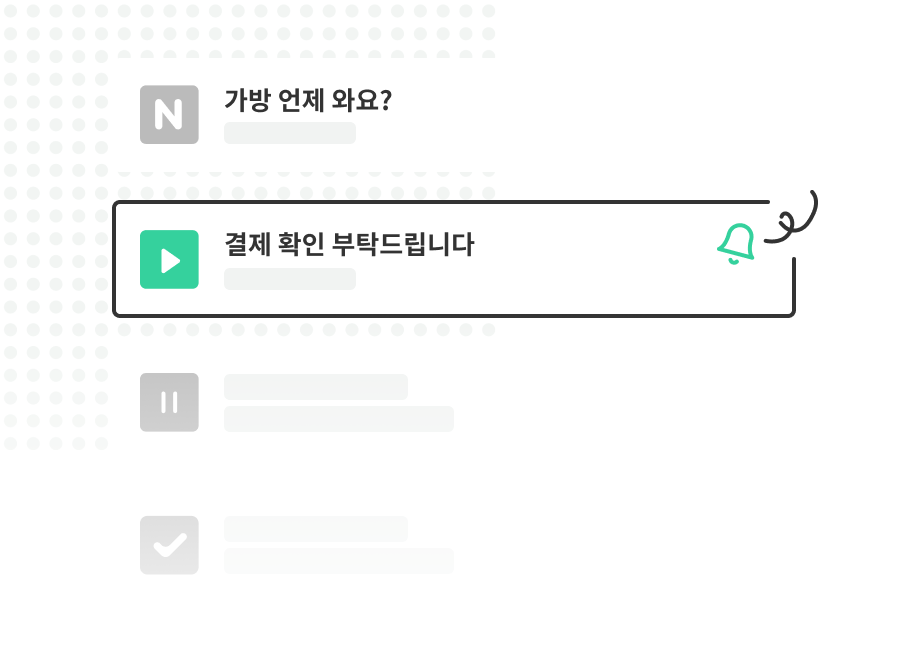Viewport: 922px width, 660px height.
Task: Click the swirl doodle near the bell
Action: (791, 216)
